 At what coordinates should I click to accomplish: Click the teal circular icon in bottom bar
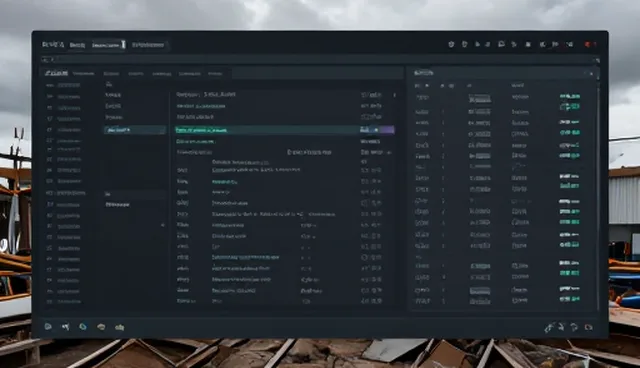(x=83, y=327)
